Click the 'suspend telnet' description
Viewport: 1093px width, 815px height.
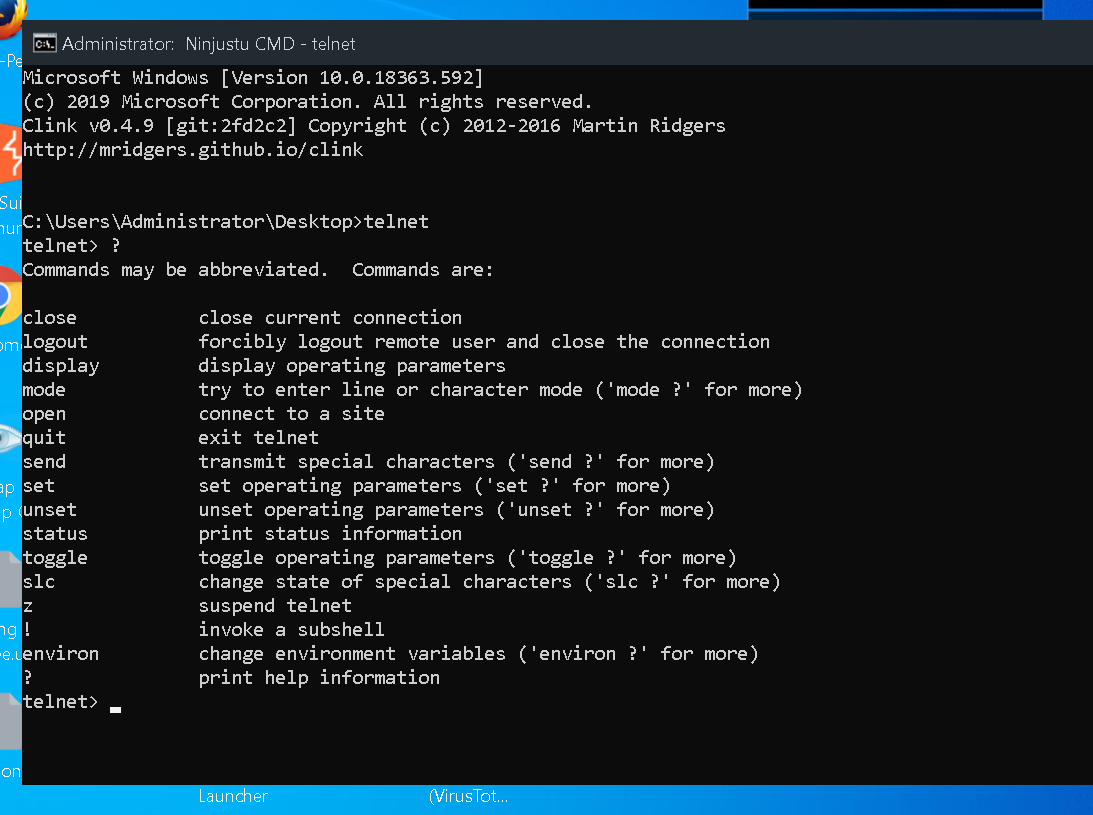(275, 605)
